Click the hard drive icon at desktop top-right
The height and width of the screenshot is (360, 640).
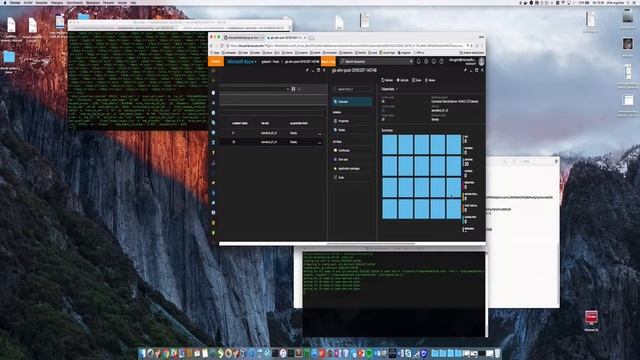tap(628, 16)
